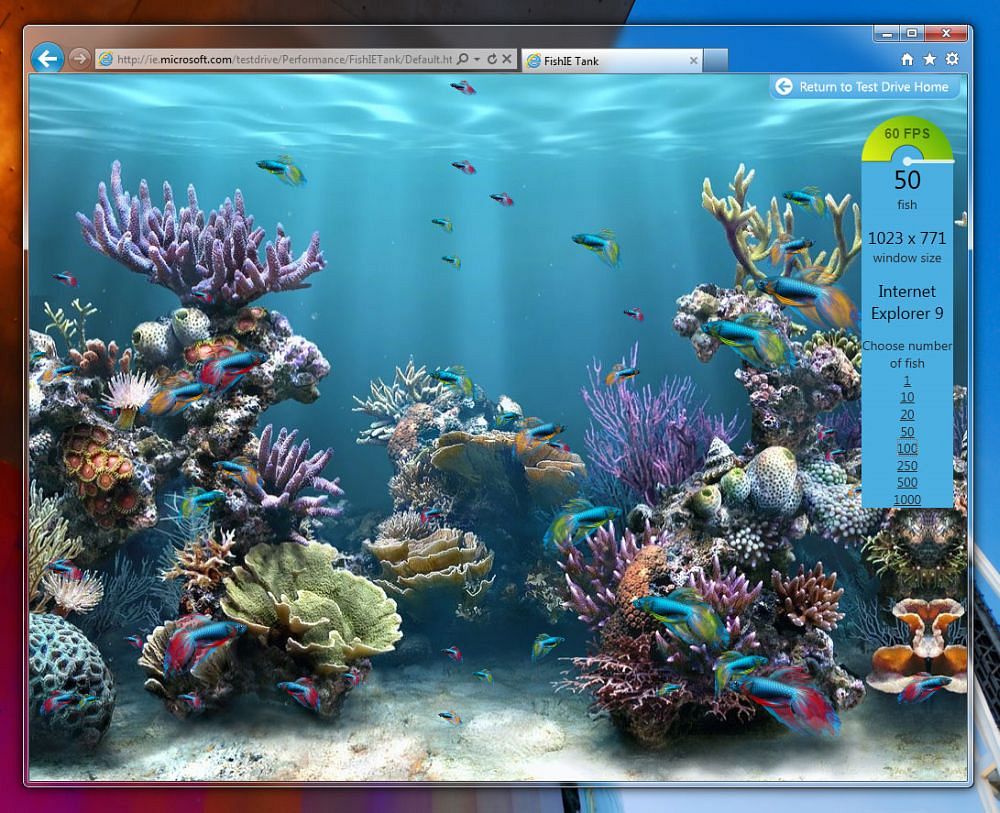The width and height of the screenshot is (1000, 813).
Task: Stop loading with the address bar X
Action: tap(506, 59)
